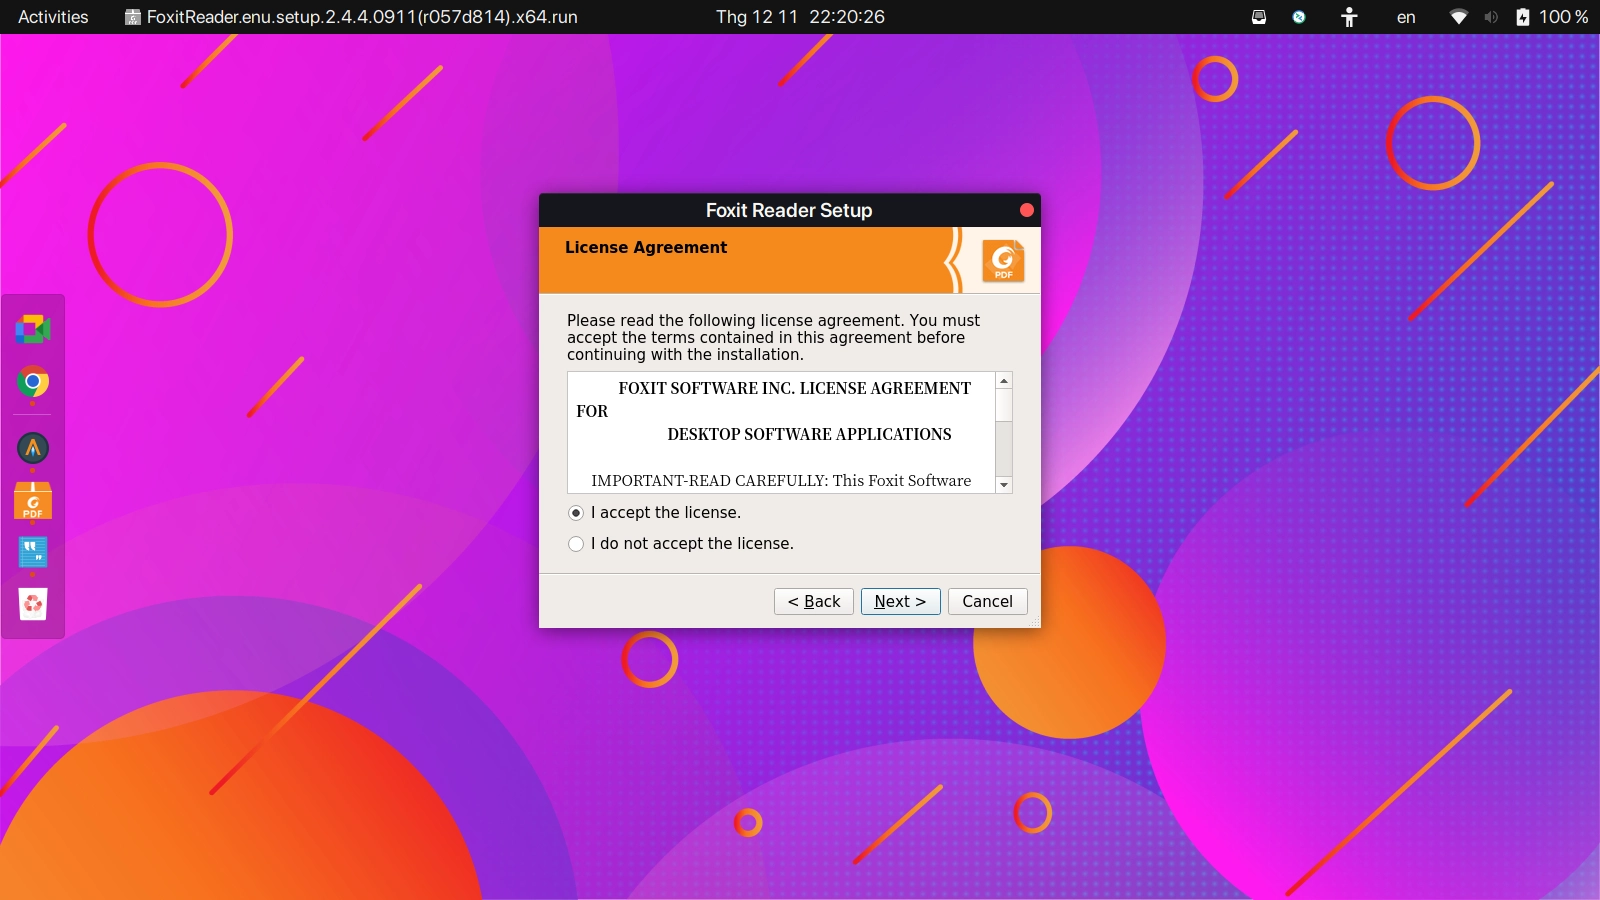This screenshot has width=1600, height=900.
Task: Open the FoxitReader setup app menu
Action: click(351, 17)
